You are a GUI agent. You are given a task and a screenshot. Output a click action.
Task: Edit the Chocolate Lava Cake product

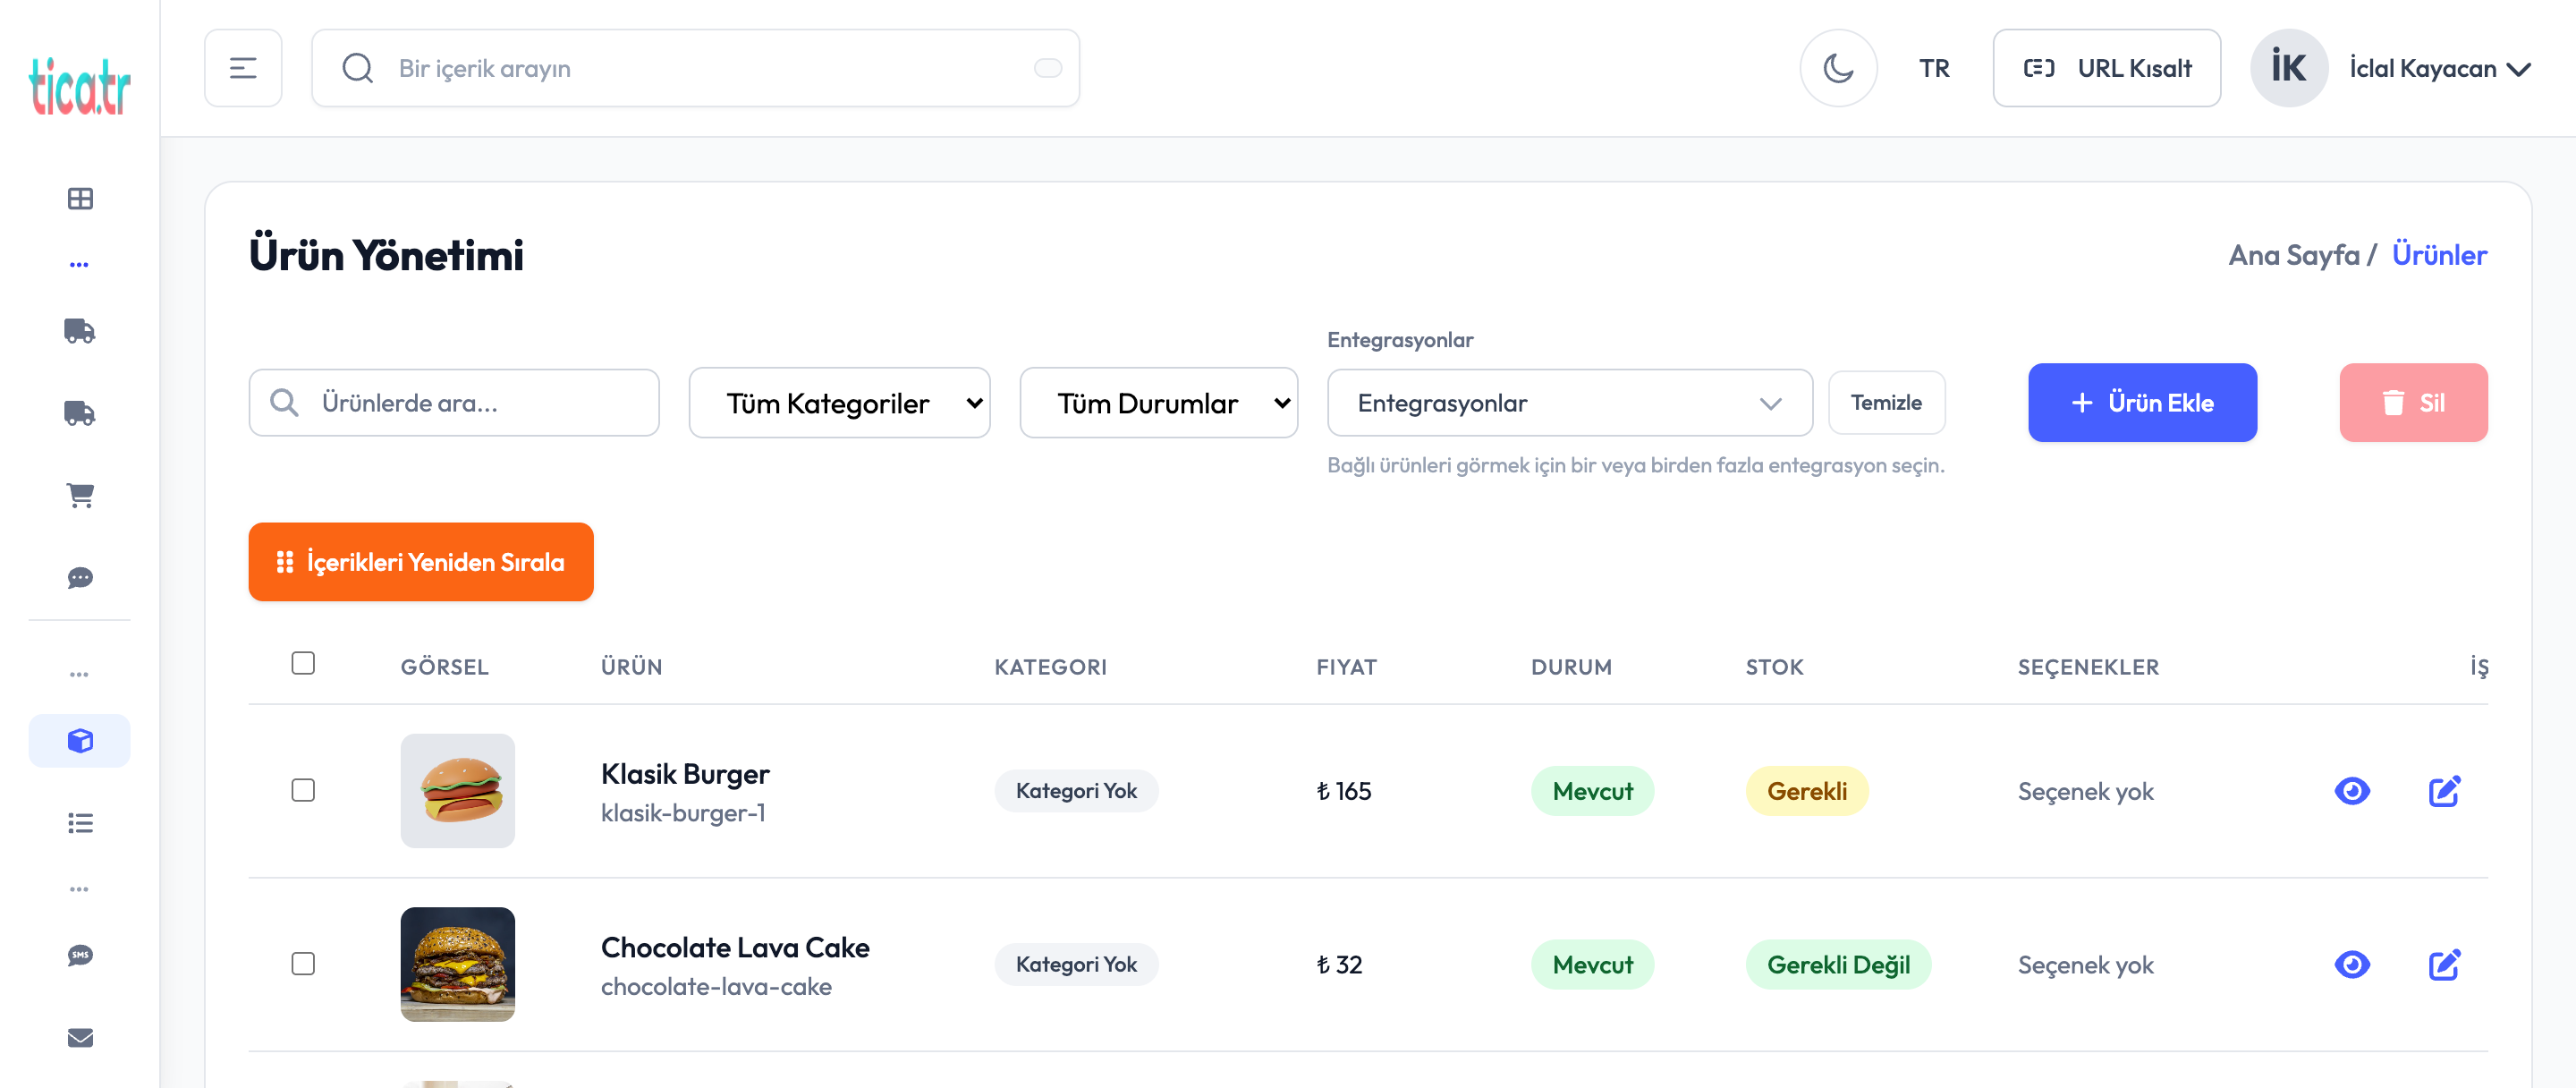click(2443, 964)
